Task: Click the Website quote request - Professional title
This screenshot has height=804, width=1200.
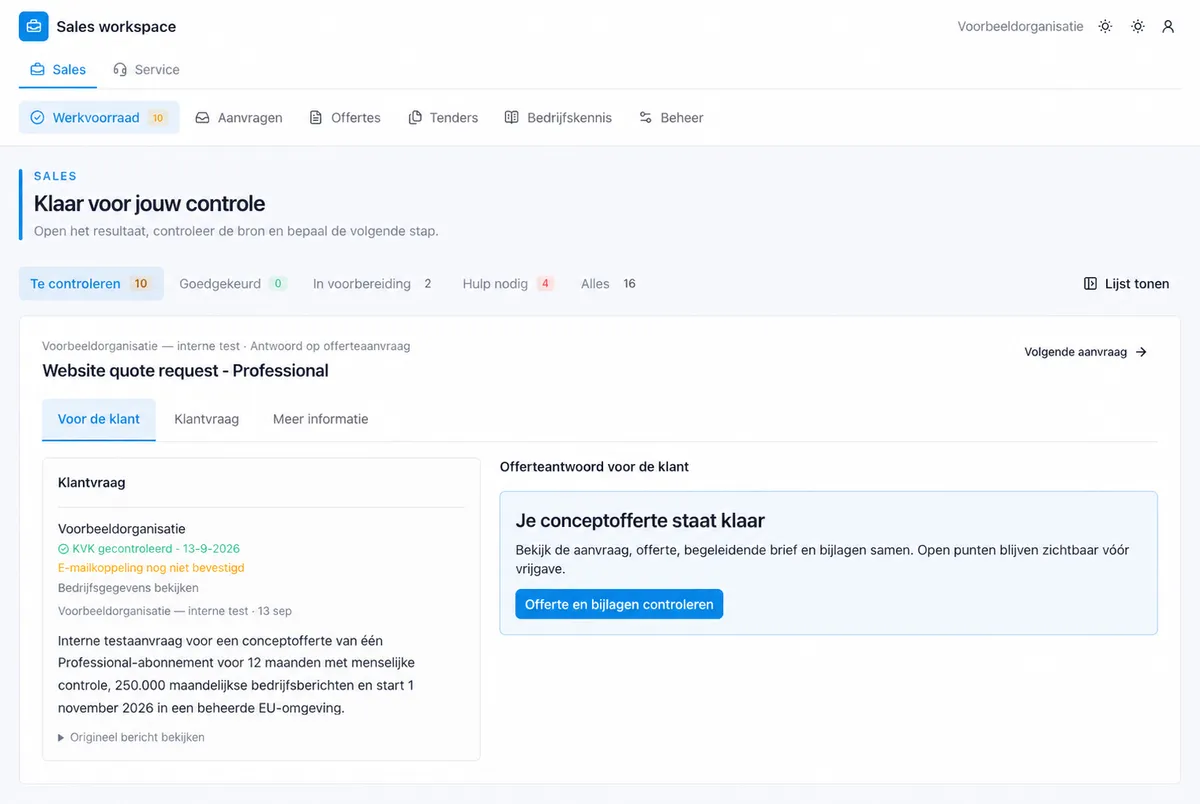Action: (x=185, y=371)
